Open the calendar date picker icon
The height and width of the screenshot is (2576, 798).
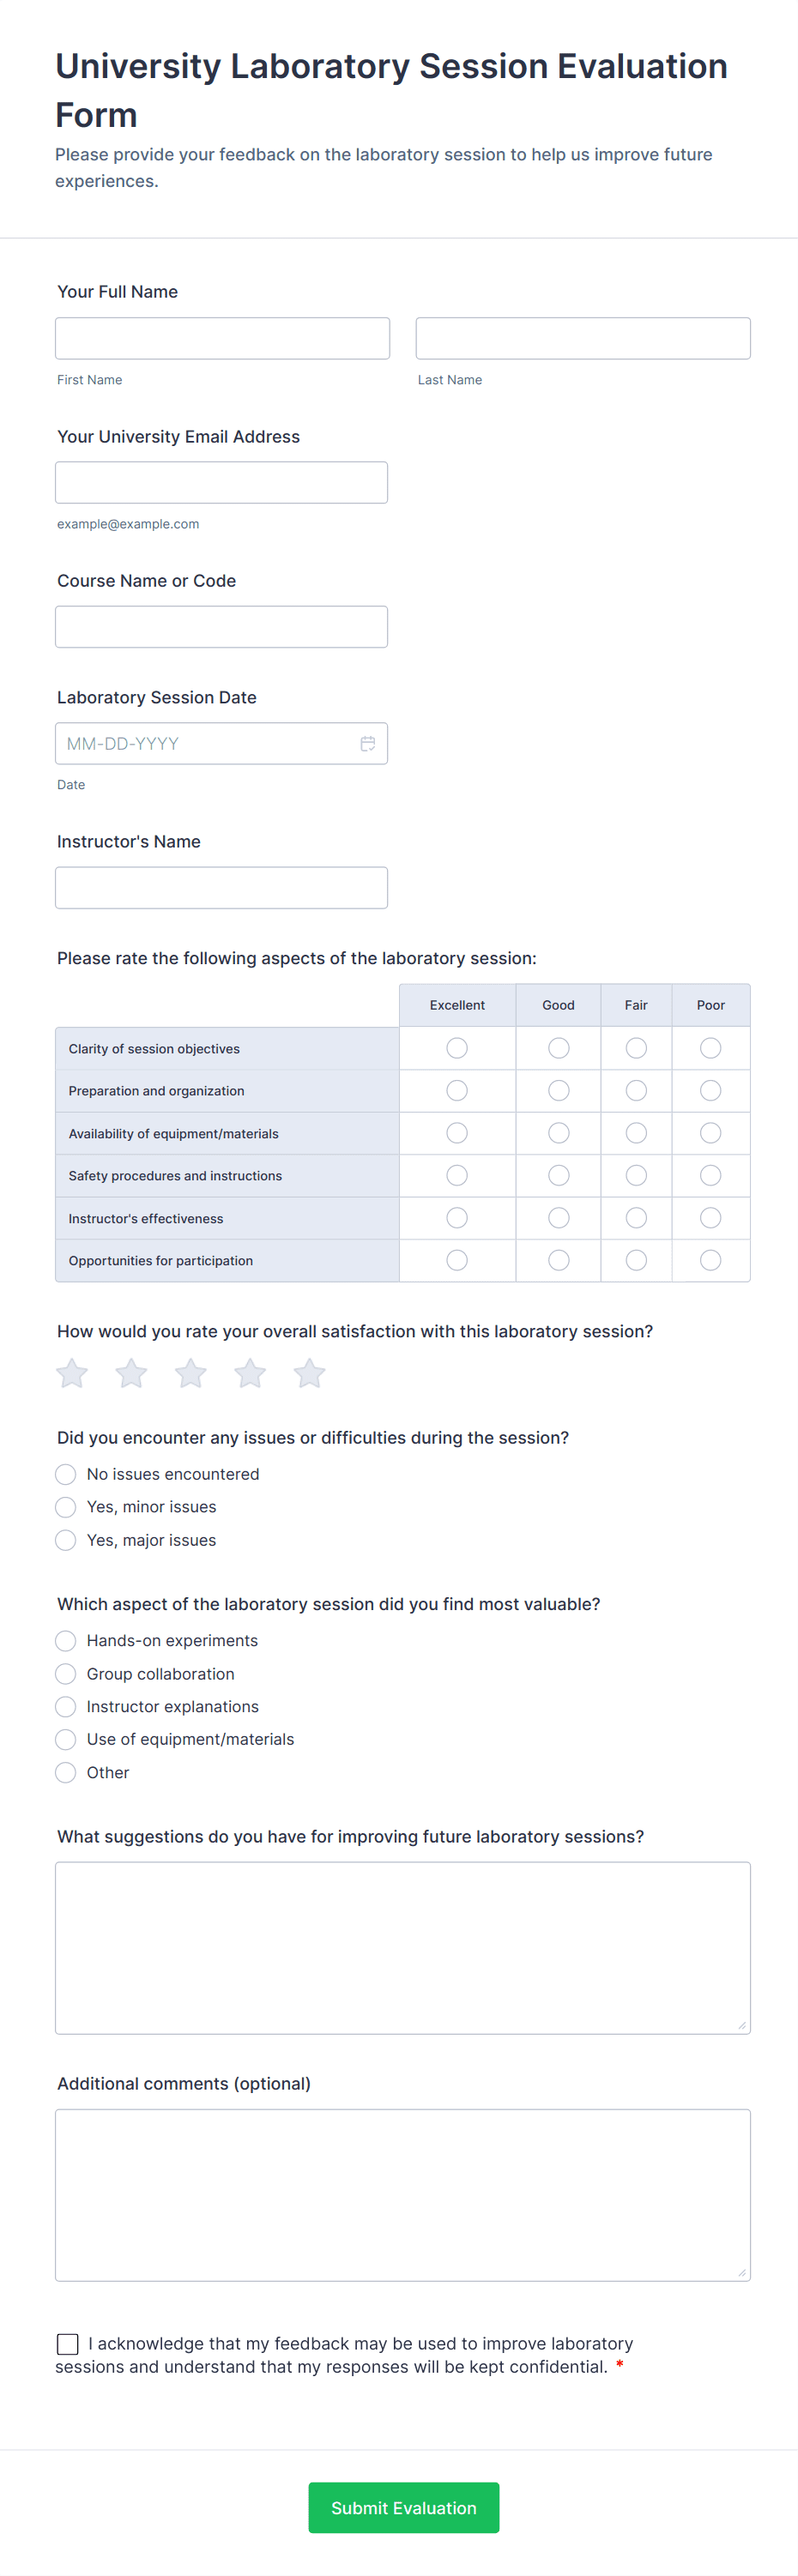pyautogui.click(x=367, y=743)
